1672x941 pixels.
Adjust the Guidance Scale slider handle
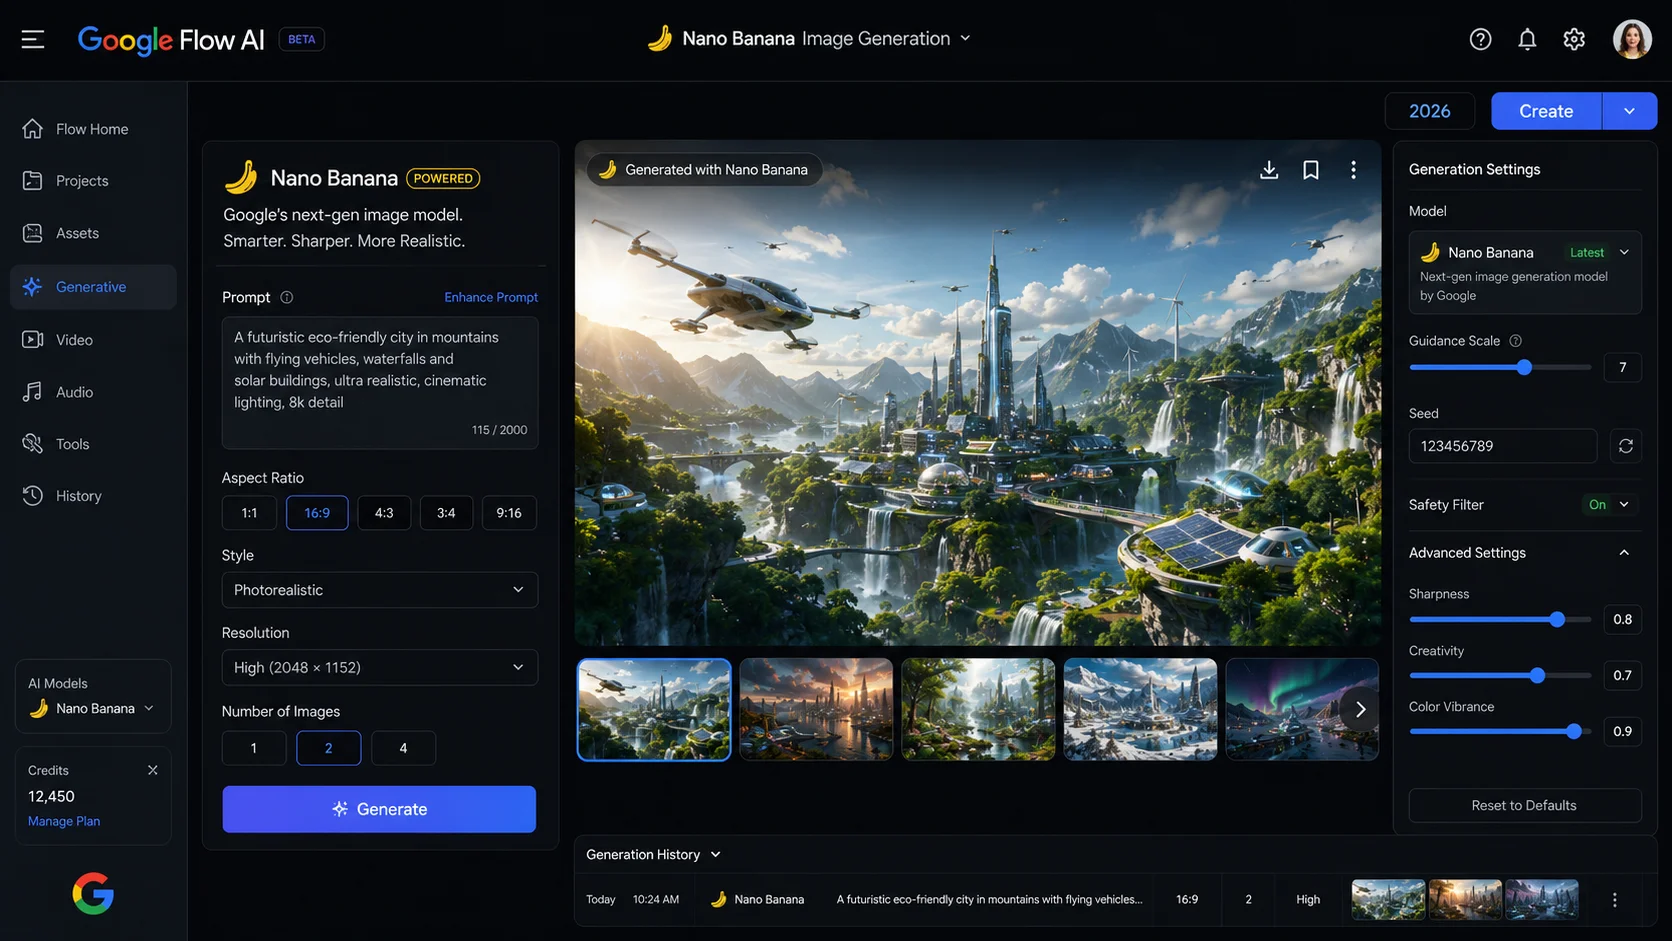[x=1524, y=368]
